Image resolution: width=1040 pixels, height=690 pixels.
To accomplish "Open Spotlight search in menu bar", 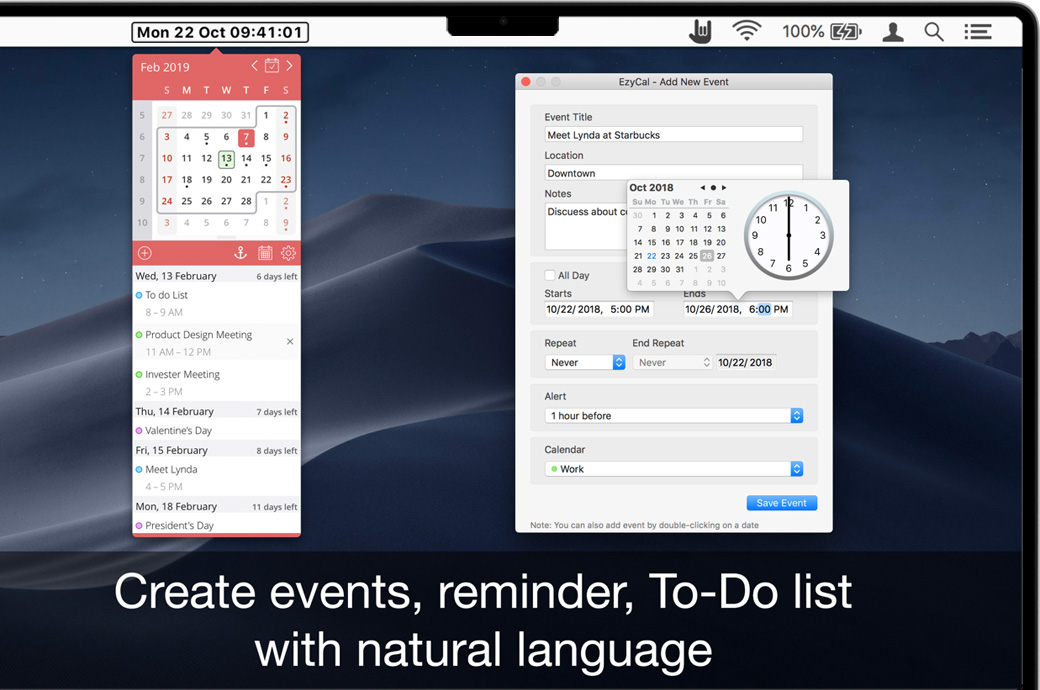I will pyautogui.click(x=934, y=32).
